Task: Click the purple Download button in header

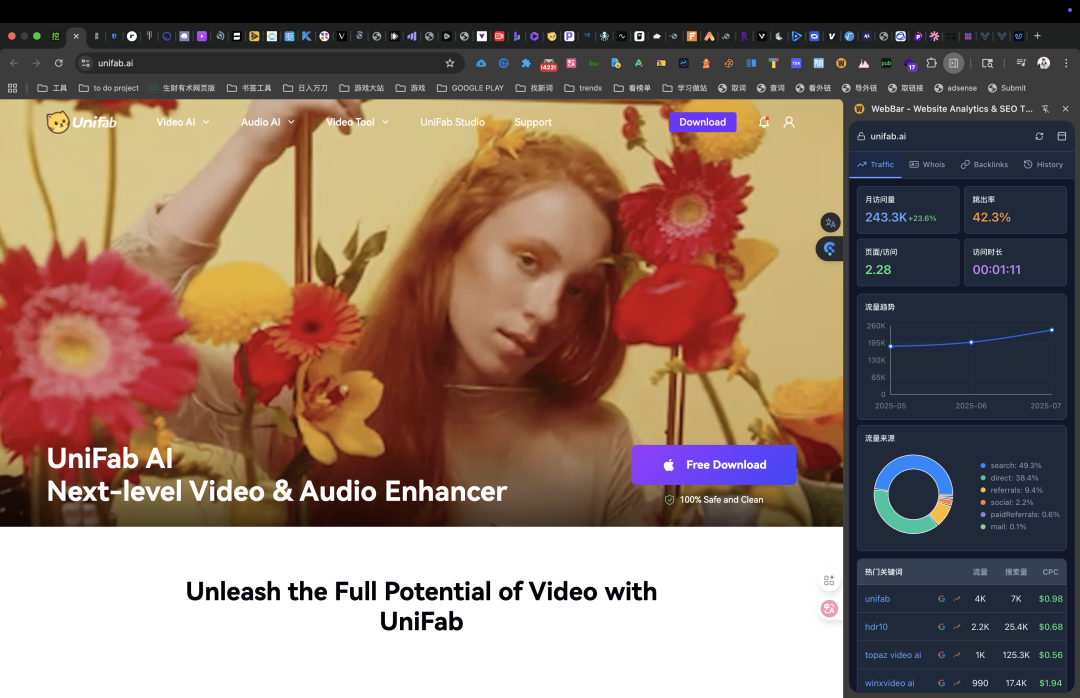Action: [x=703, y=122]
